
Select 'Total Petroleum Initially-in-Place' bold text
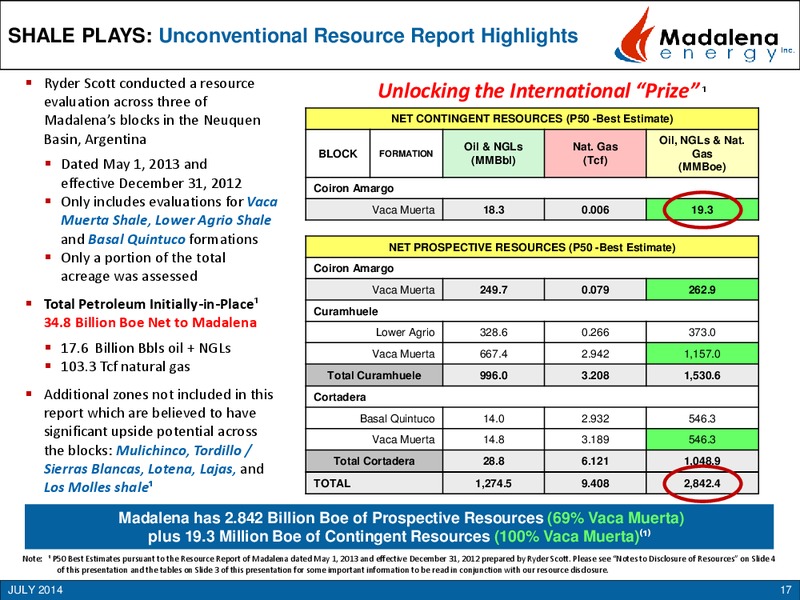(149, 304)
